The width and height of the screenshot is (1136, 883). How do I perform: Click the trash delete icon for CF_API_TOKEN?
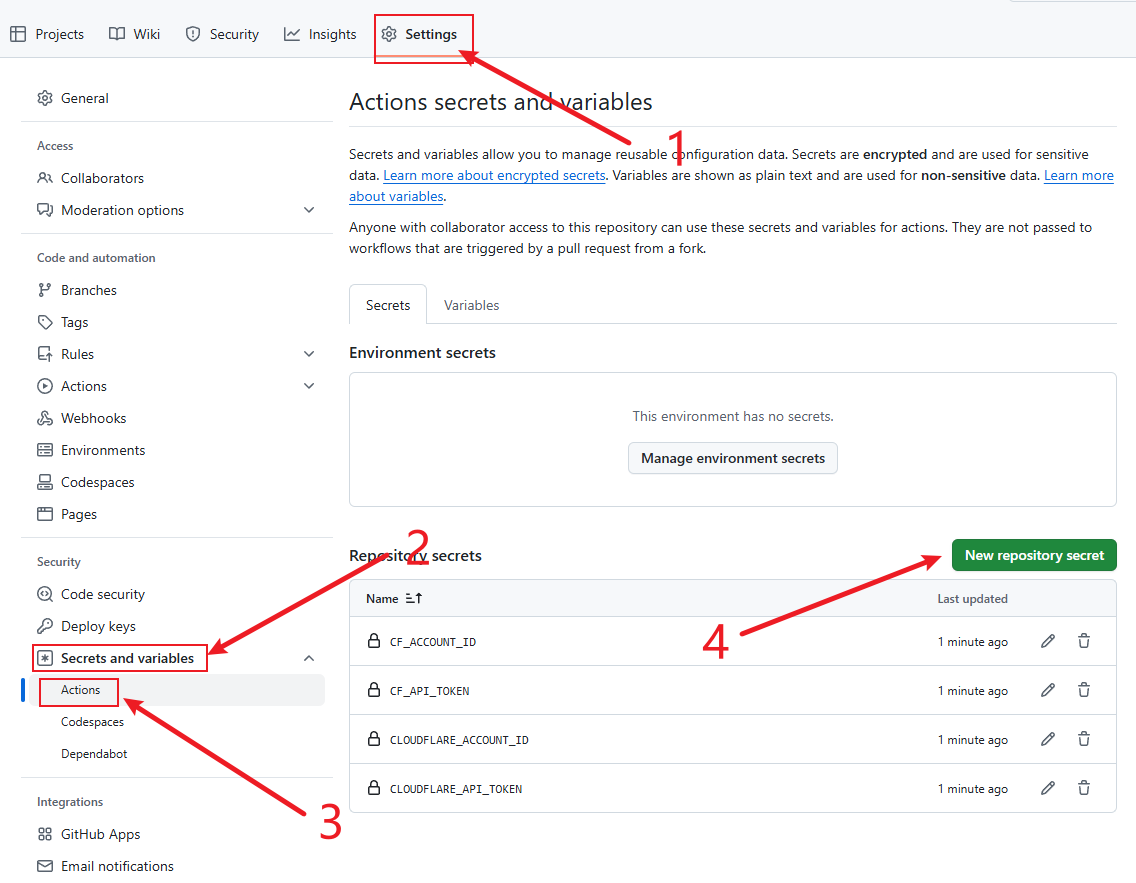1084,690
